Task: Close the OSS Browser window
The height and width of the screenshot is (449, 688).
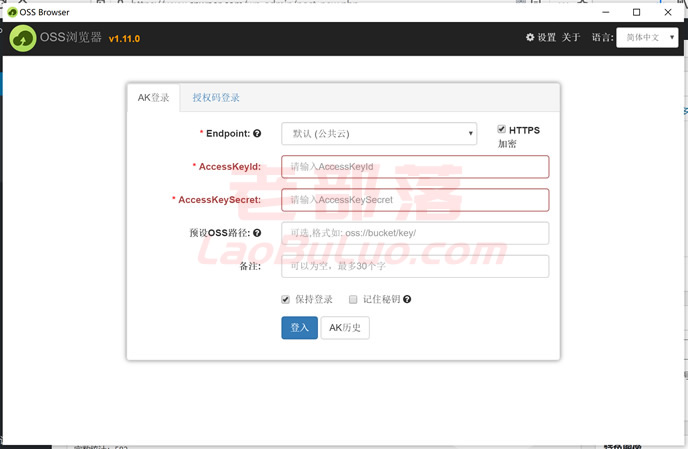Action: tap(668, 12)
